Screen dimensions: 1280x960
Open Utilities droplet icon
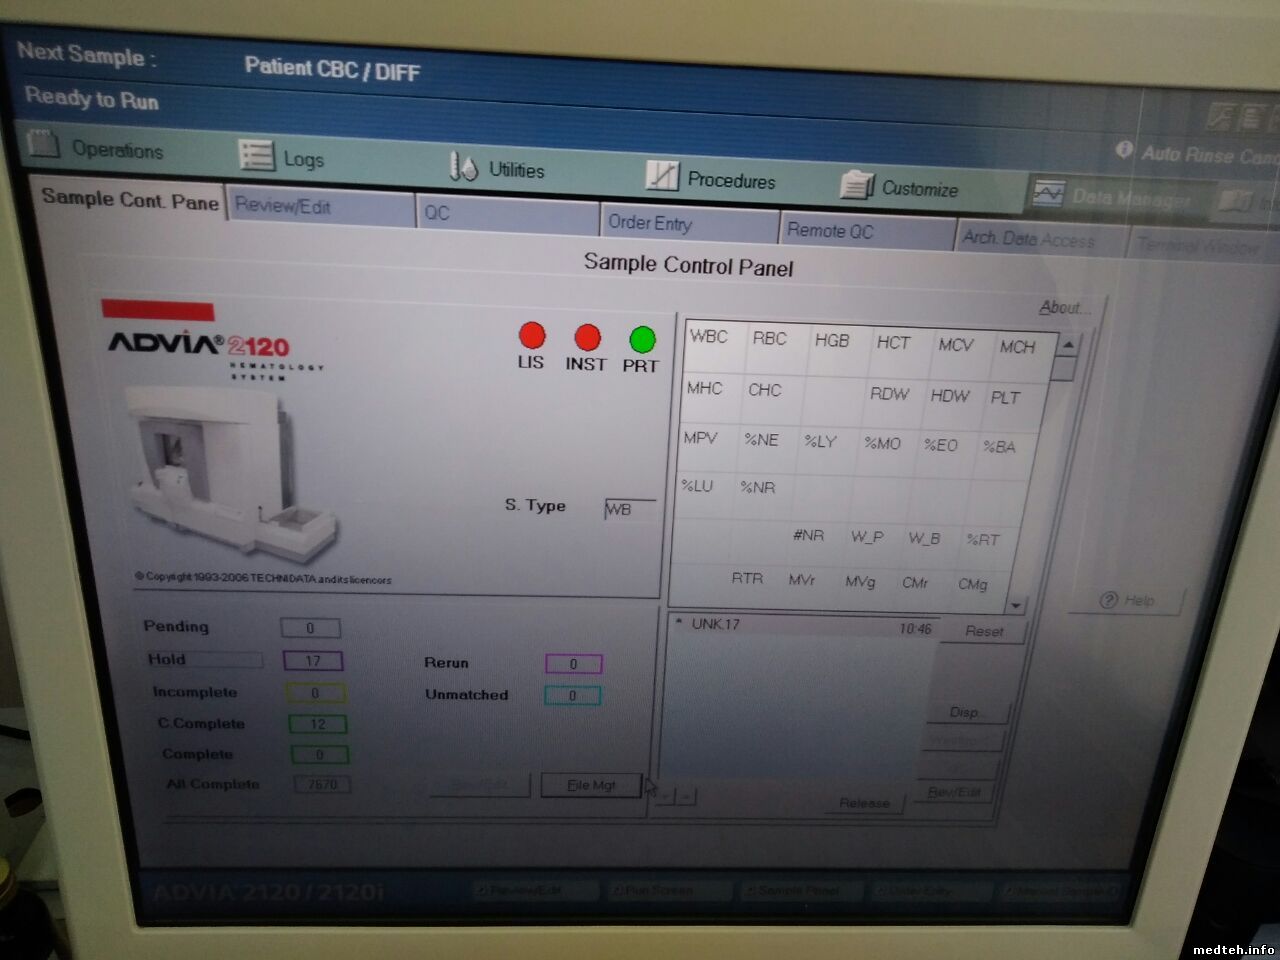click(x=463, y=166)
